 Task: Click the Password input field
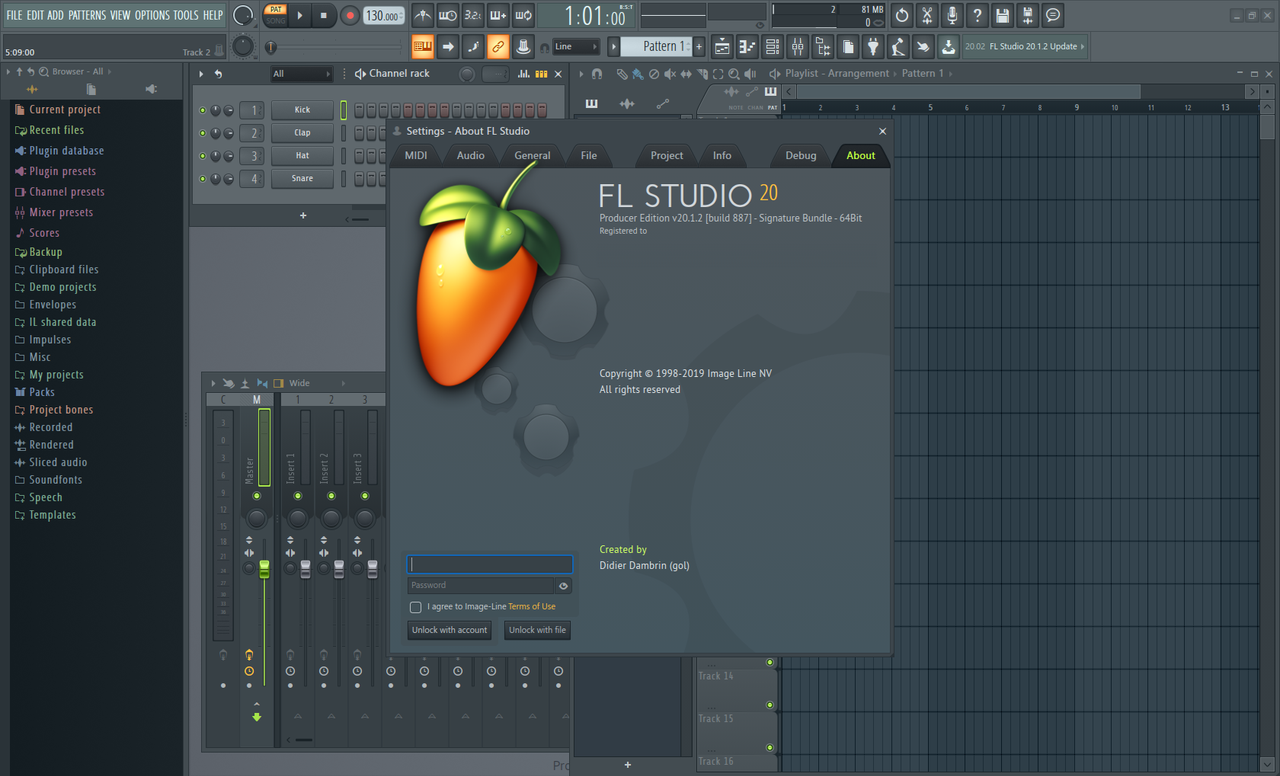click(481, 586)
